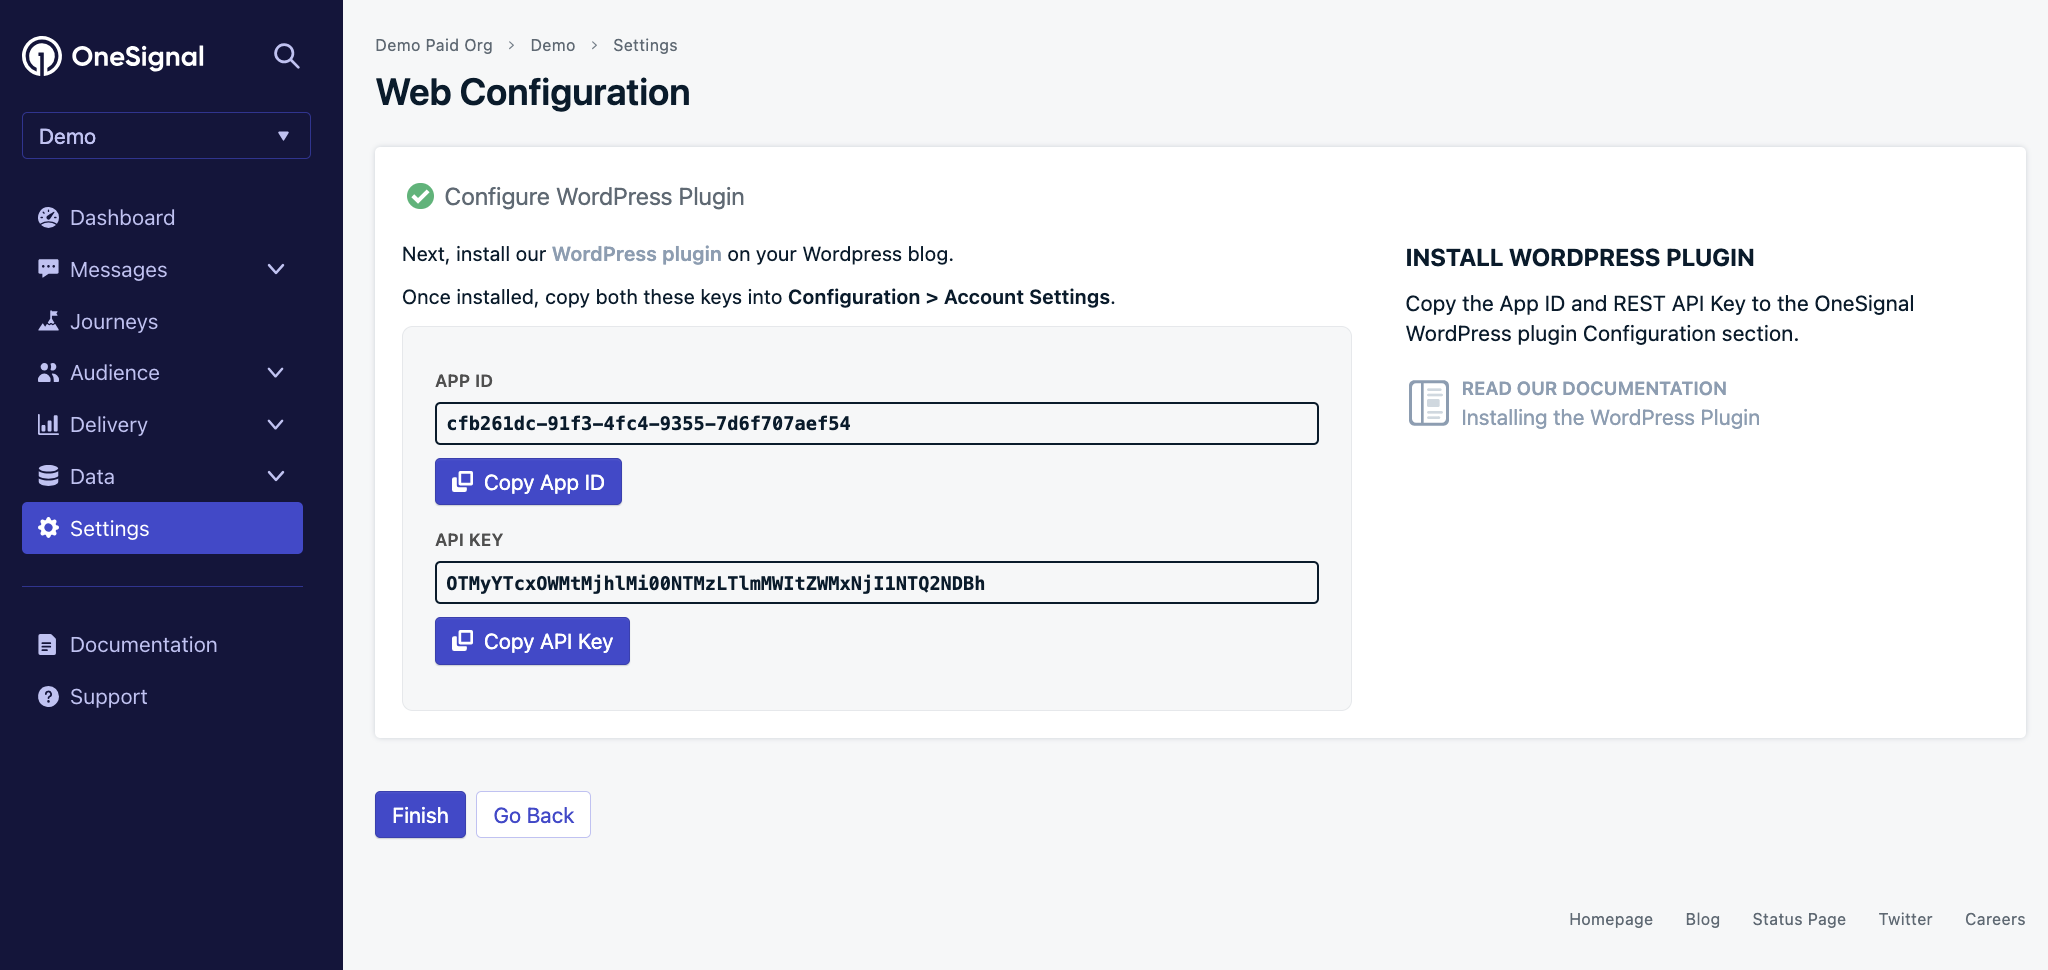Open the Messages menu item
The height and width of the screenshot is (970, 2048).
point(118,269)
